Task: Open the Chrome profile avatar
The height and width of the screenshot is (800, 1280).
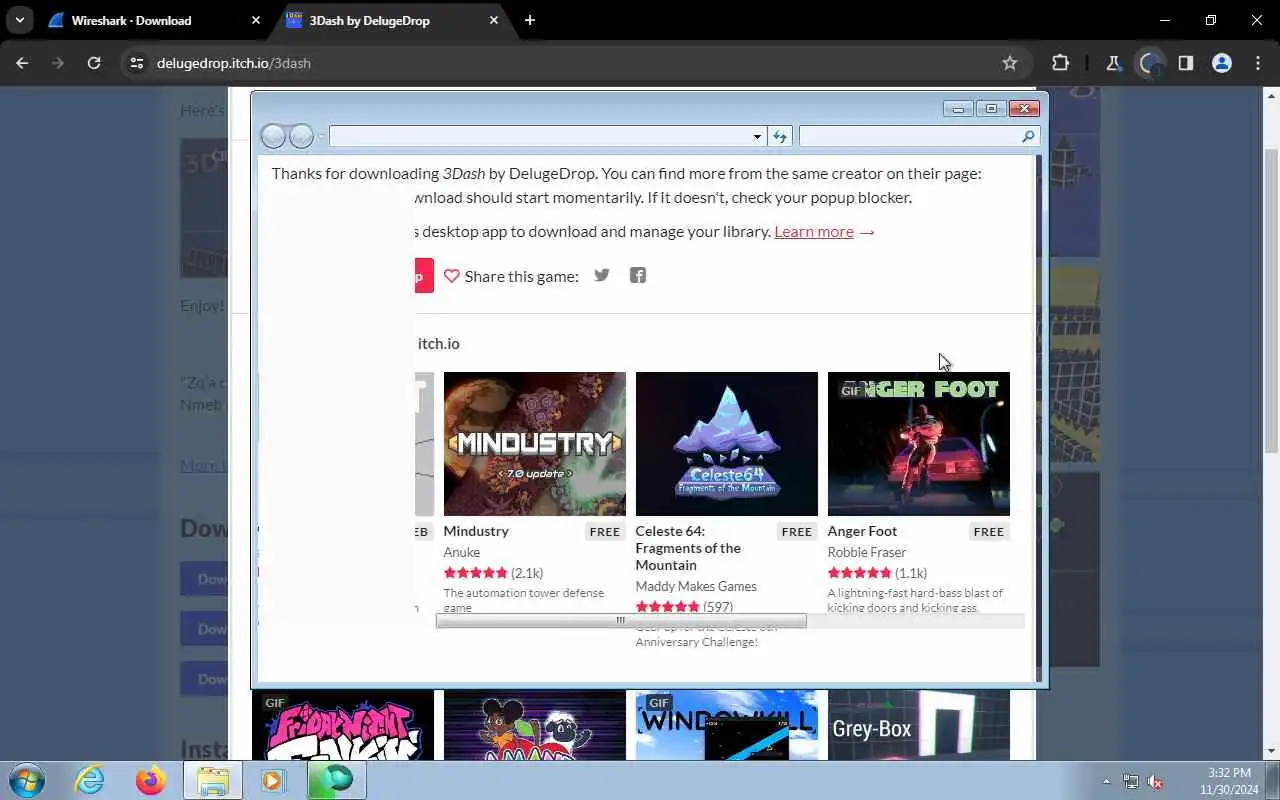Action: click(1222, 63)
